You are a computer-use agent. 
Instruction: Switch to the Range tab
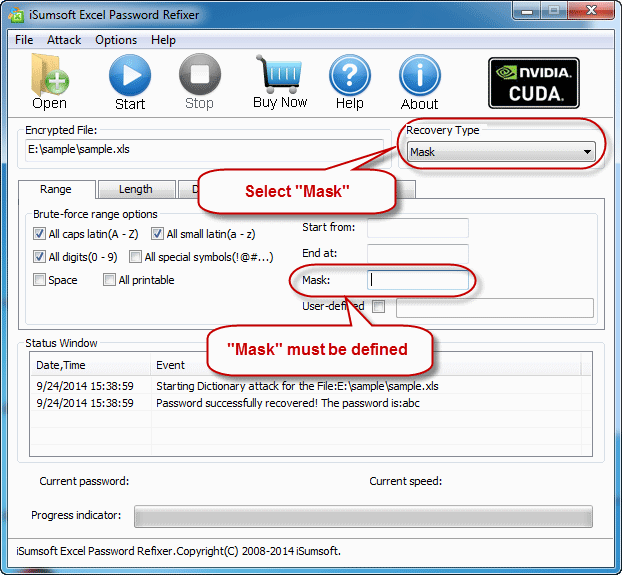pyautogui.click(x=56, y=189)
